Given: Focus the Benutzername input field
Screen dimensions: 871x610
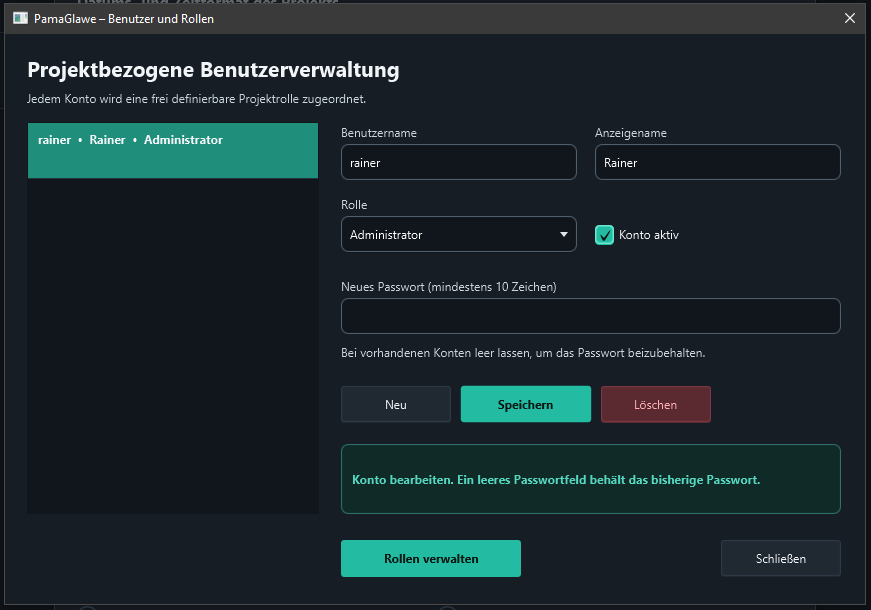Looking at the screenshot, I should click(459, 162).
